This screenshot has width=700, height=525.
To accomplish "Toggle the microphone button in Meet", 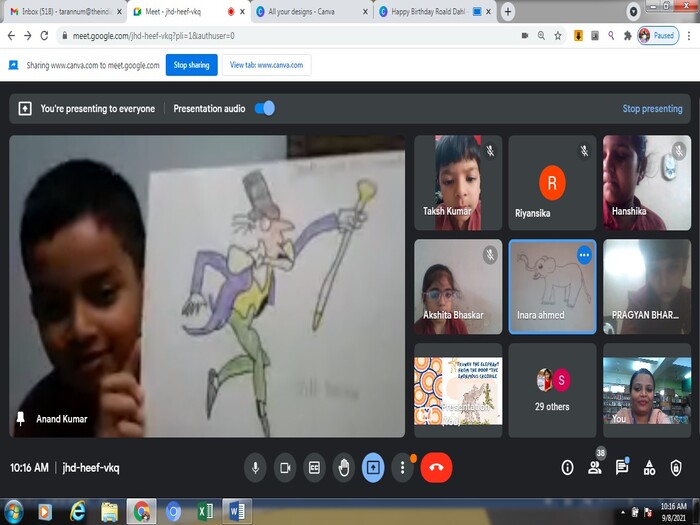I will click(255, 467).
